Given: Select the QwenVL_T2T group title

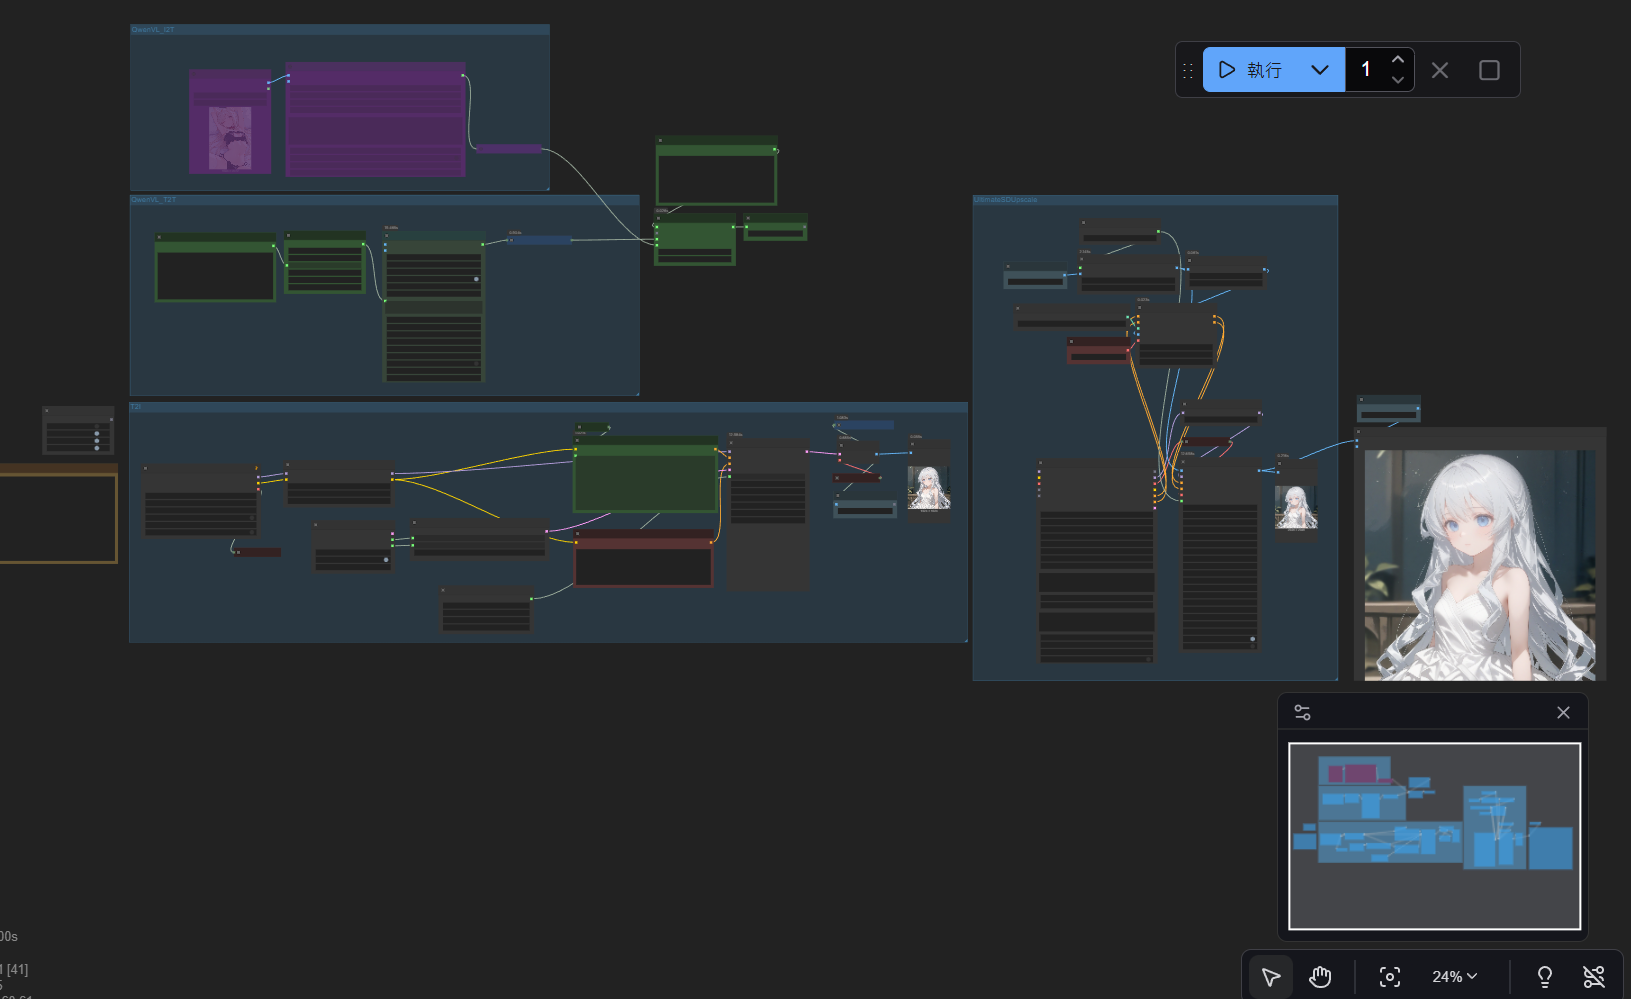Looking at the screenshot, I should coord(154,200).
